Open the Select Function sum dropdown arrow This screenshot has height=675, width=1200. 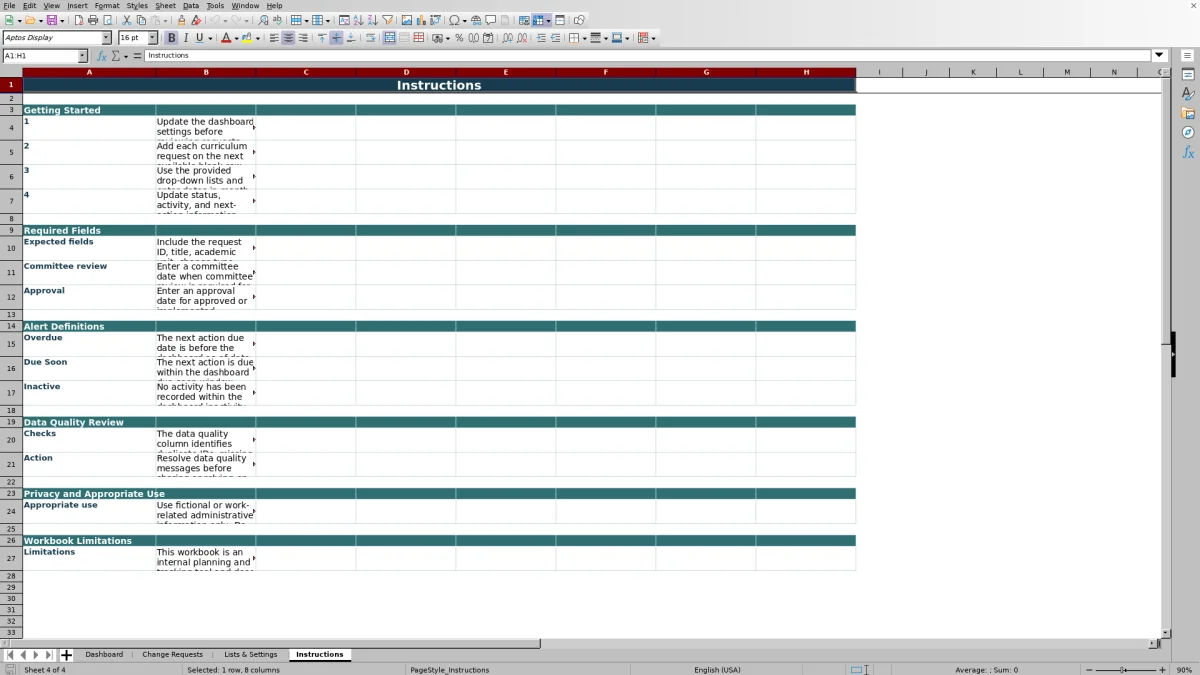point(126,56)
